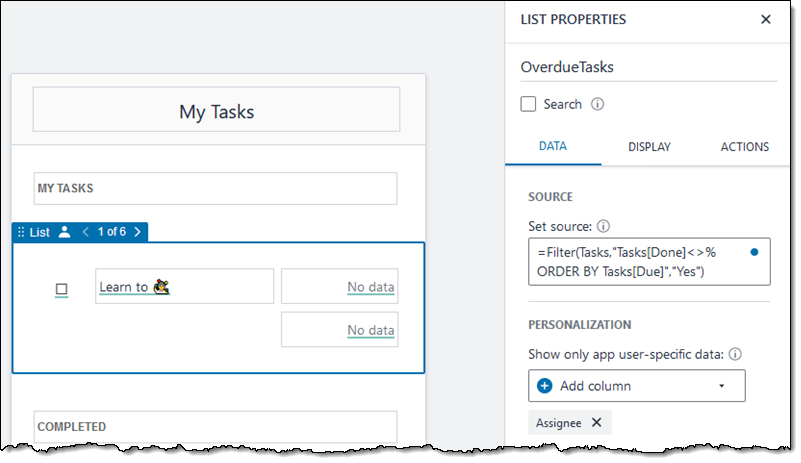
Task: Click the Set source formula field
Action: tap(640, 262)
